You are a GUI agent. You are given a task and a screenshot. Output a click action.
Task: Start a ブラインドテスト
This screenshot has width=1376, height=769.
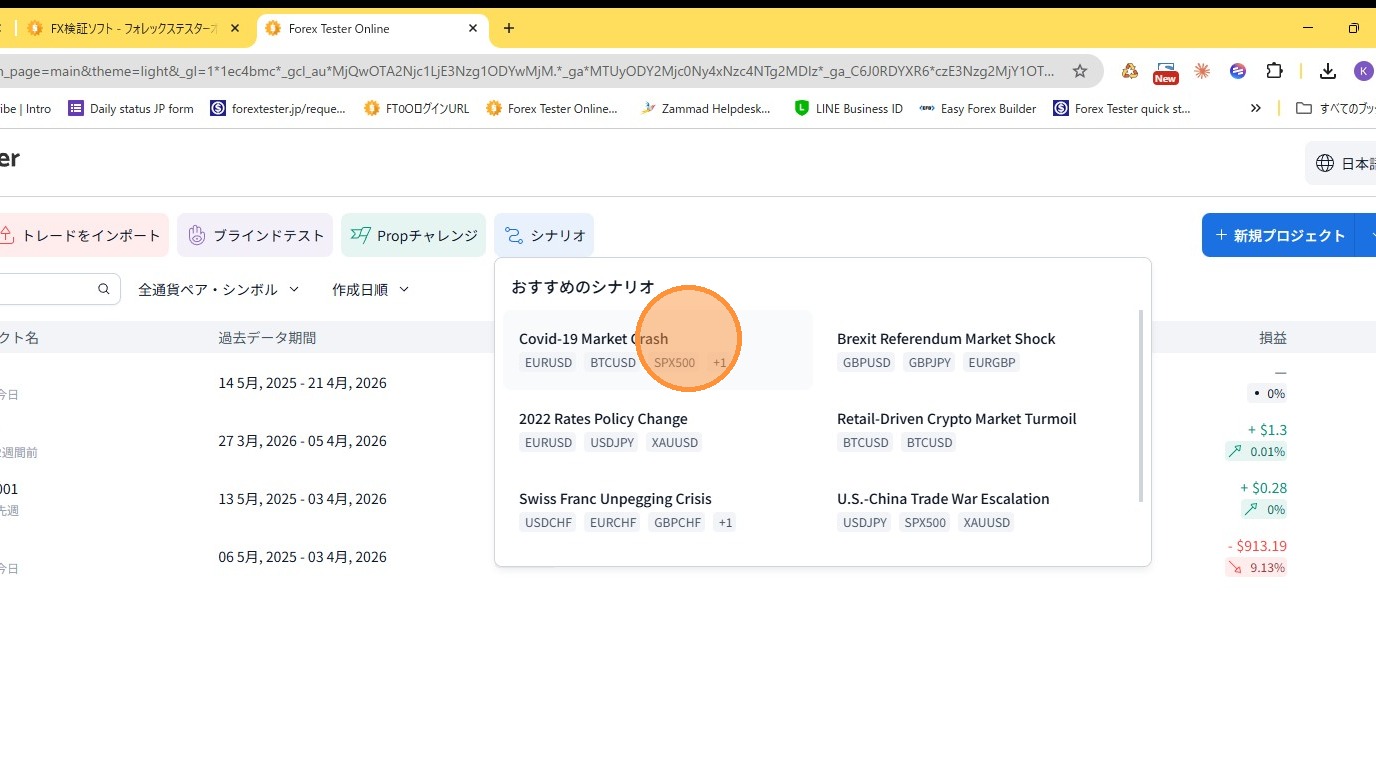(255, 235)
